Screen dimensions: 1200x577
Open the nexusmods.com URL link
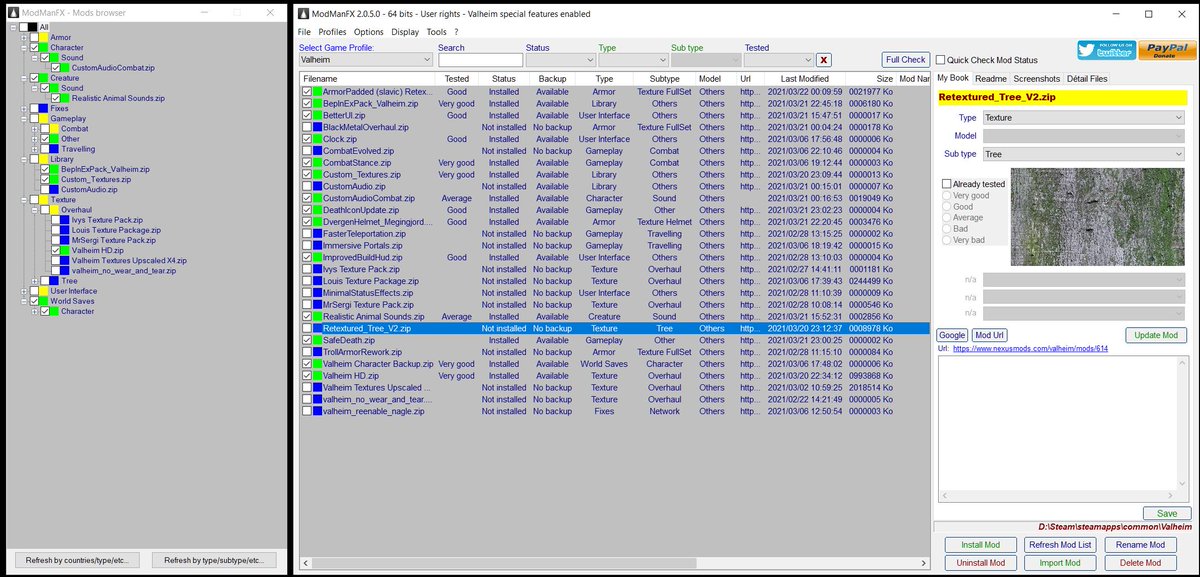(1030, 349)
